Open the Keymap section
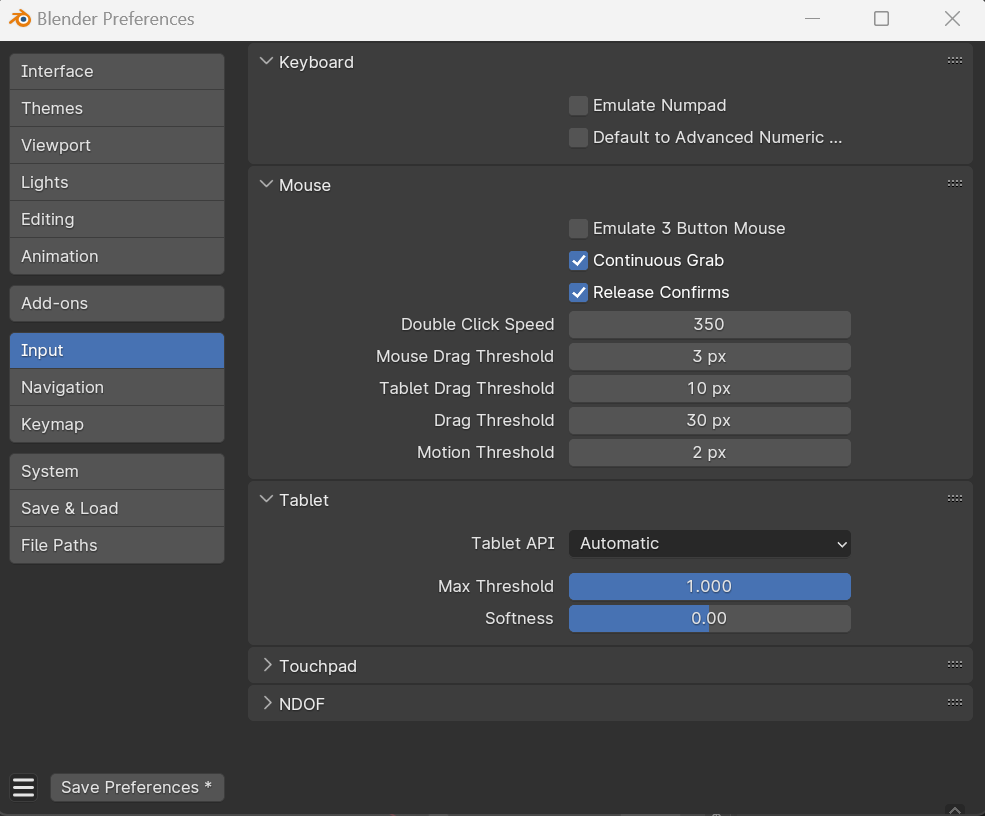The width and height of the screenshot is (985, 816). tap(117, 424)
